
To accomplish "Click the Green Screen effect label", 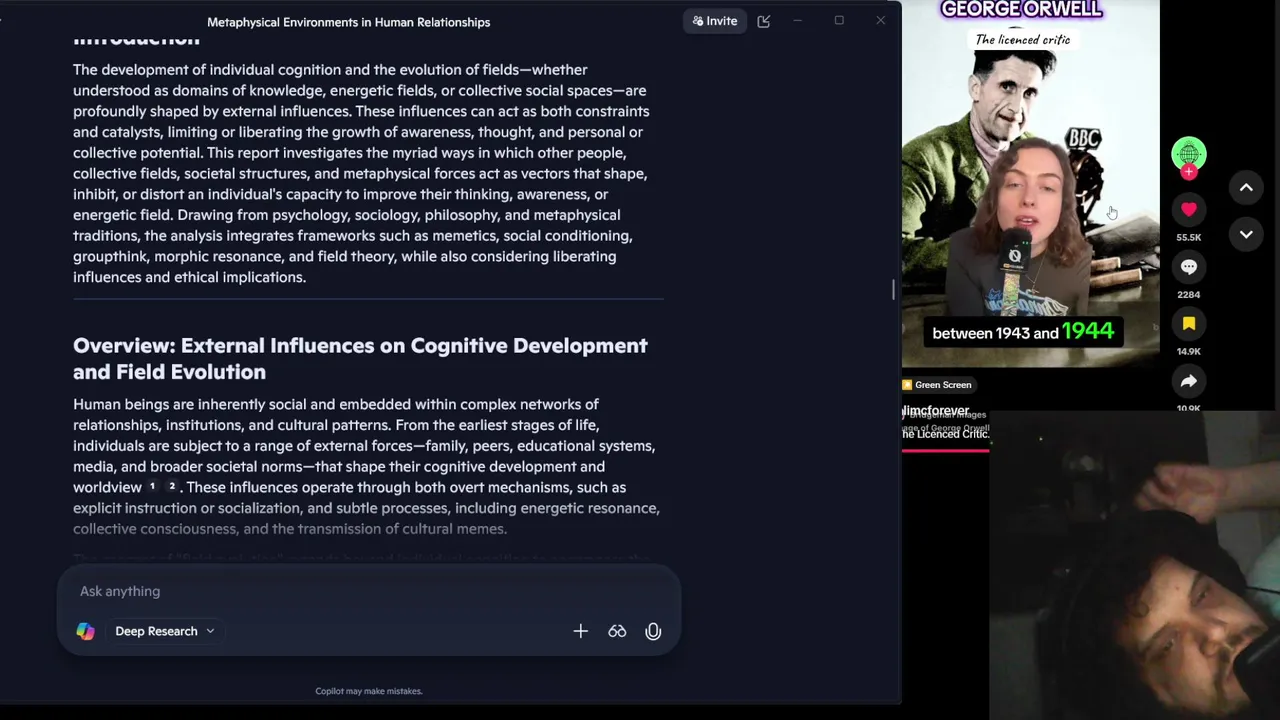I will point(937,385).
